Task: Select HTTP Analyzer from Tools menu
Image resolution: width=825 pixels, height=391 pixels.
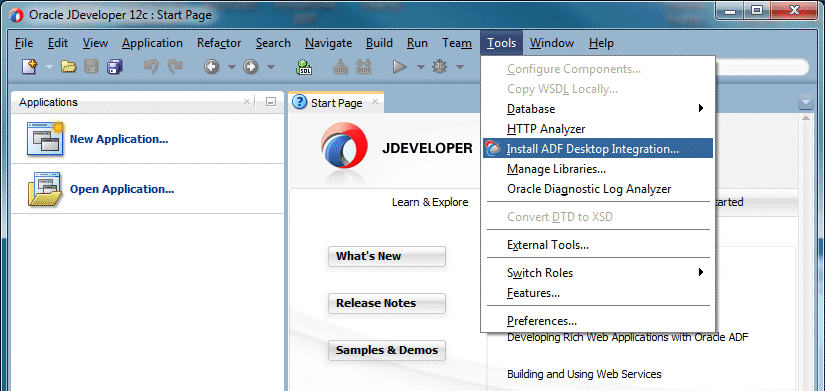Action: (x=597, y=129)
